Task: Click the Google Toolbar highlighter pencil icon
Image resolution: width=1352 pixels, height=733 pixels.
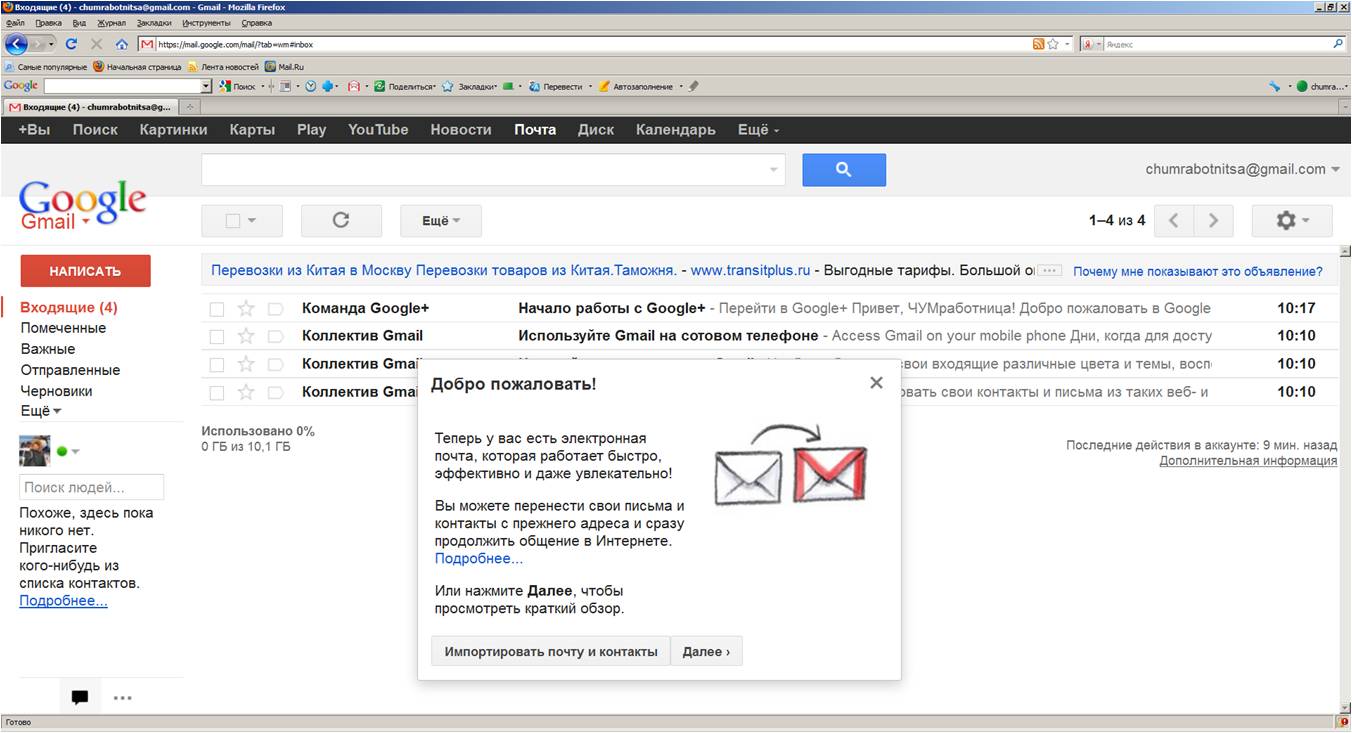Action: [x=694, y=86]
